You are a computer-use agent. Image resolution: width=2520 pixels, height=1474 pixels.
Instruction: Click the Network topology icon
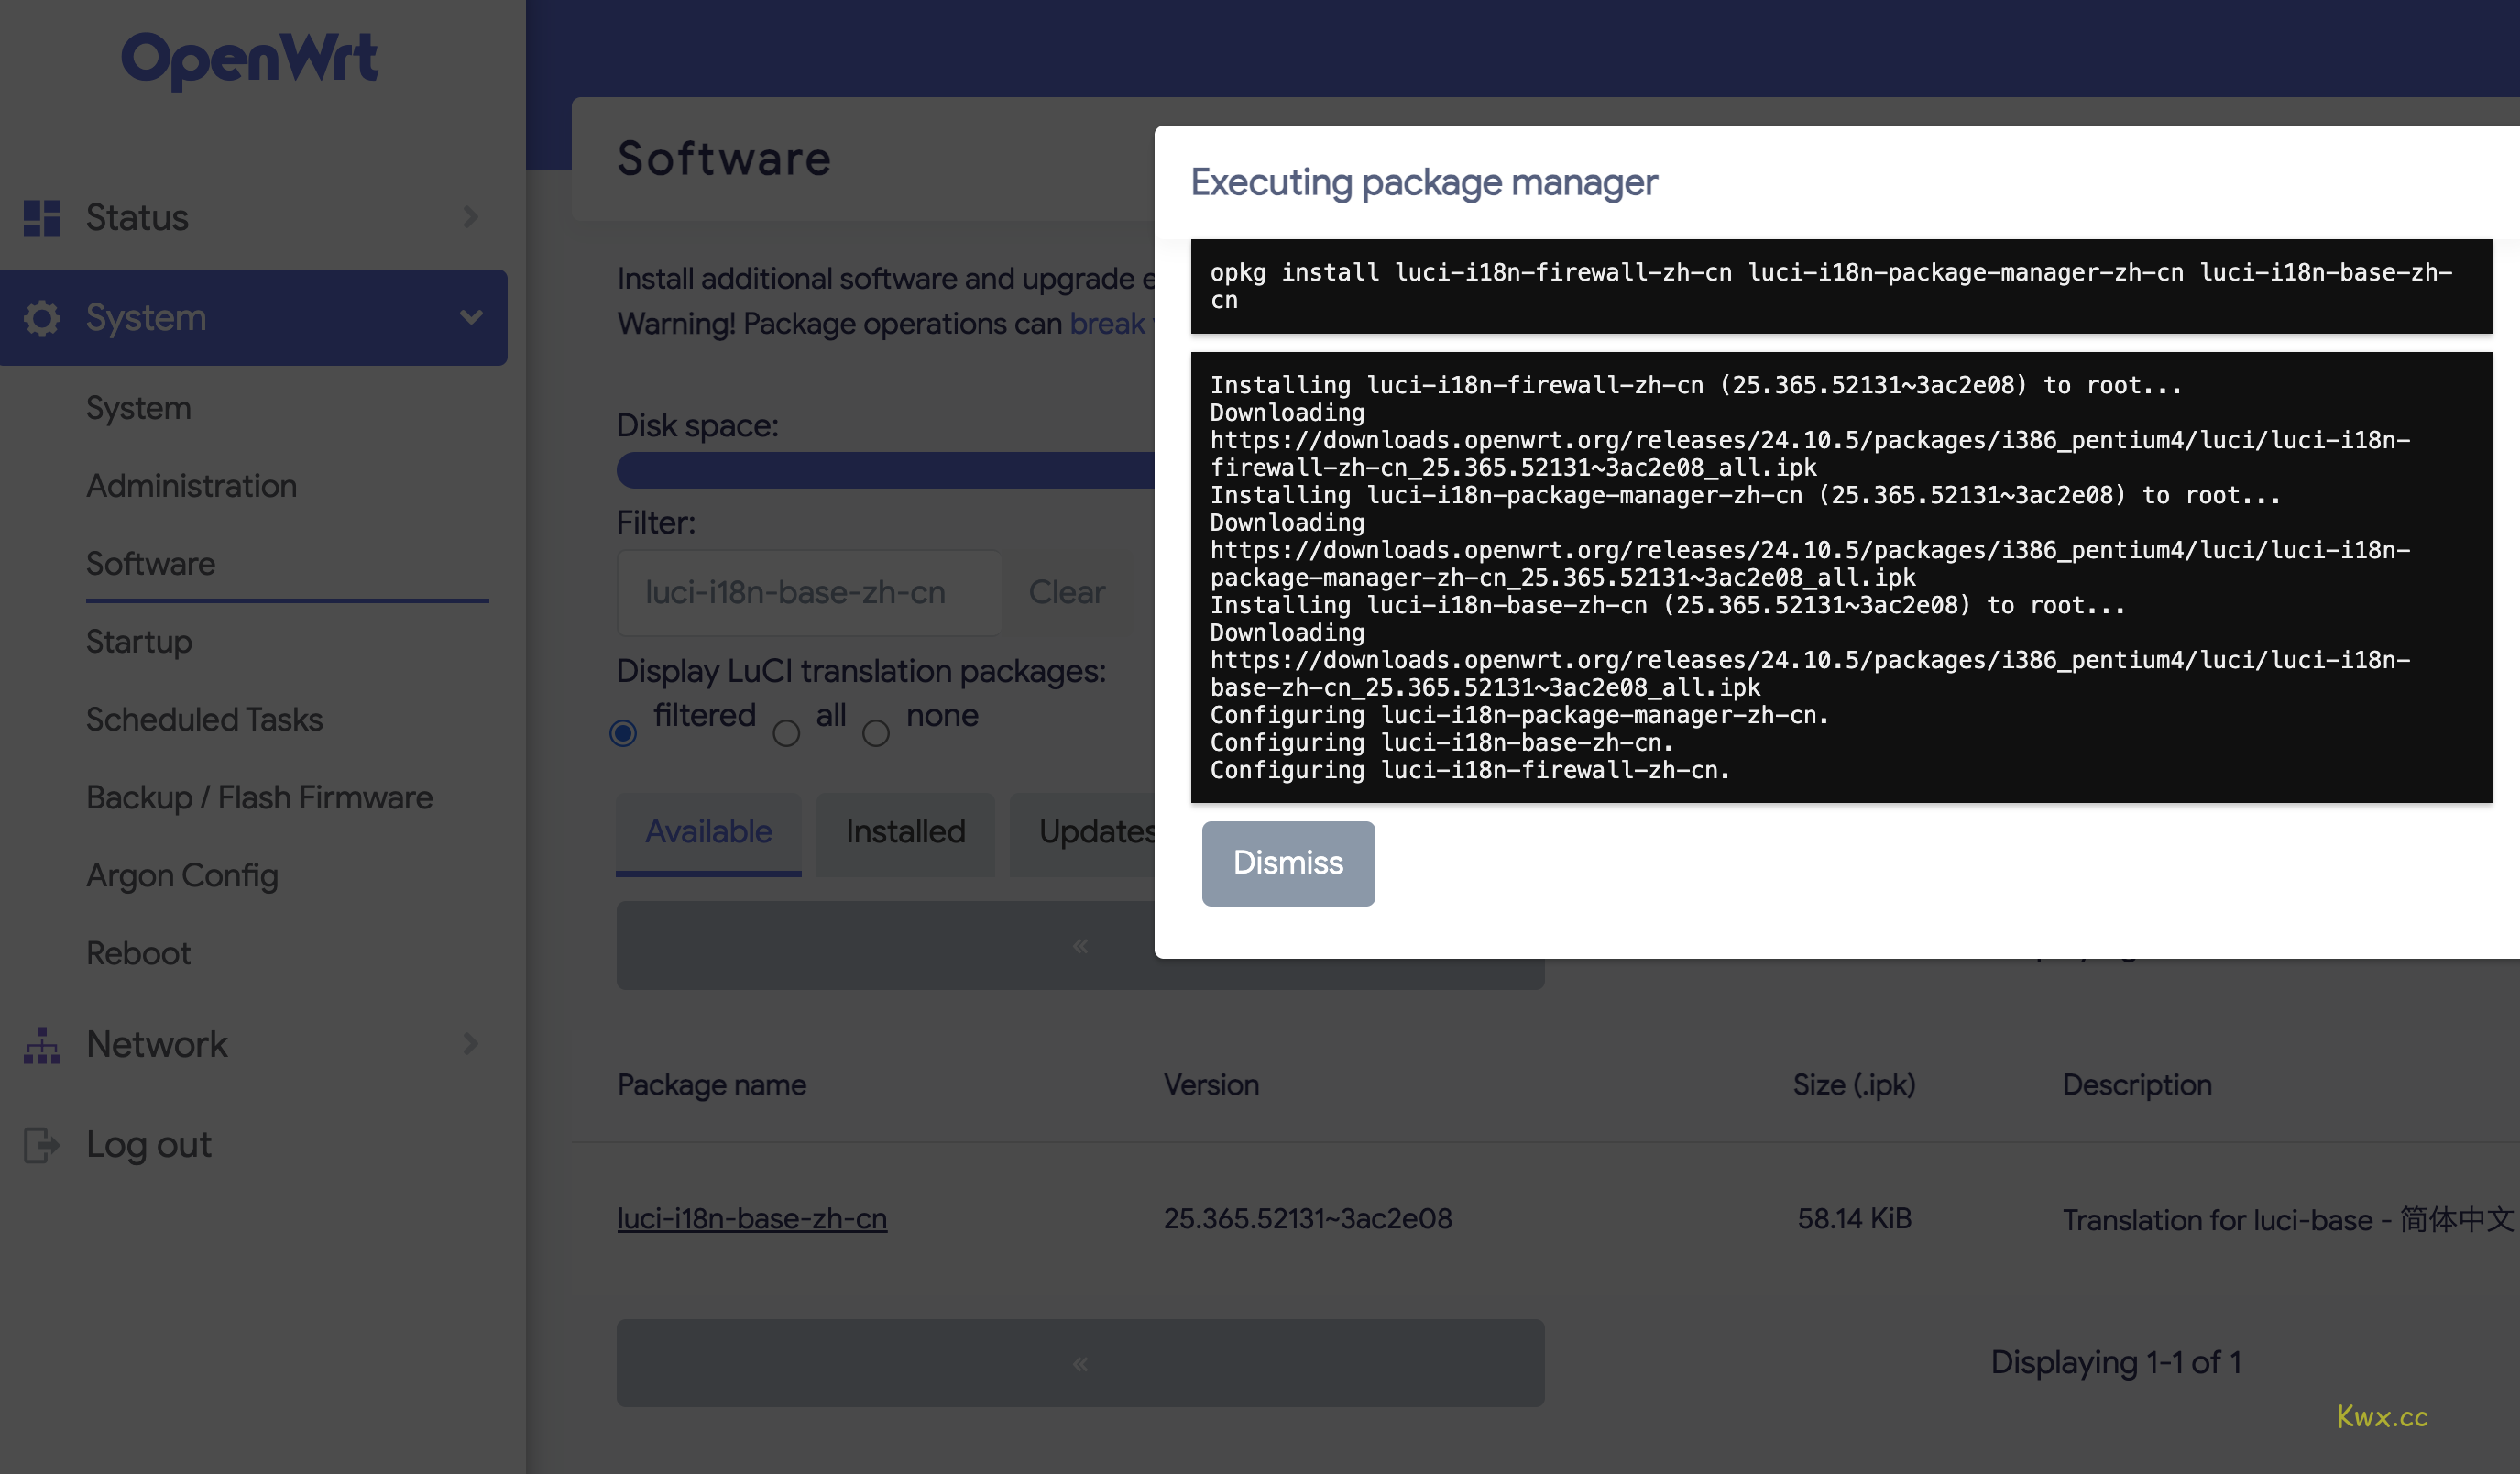(42, 1044)
